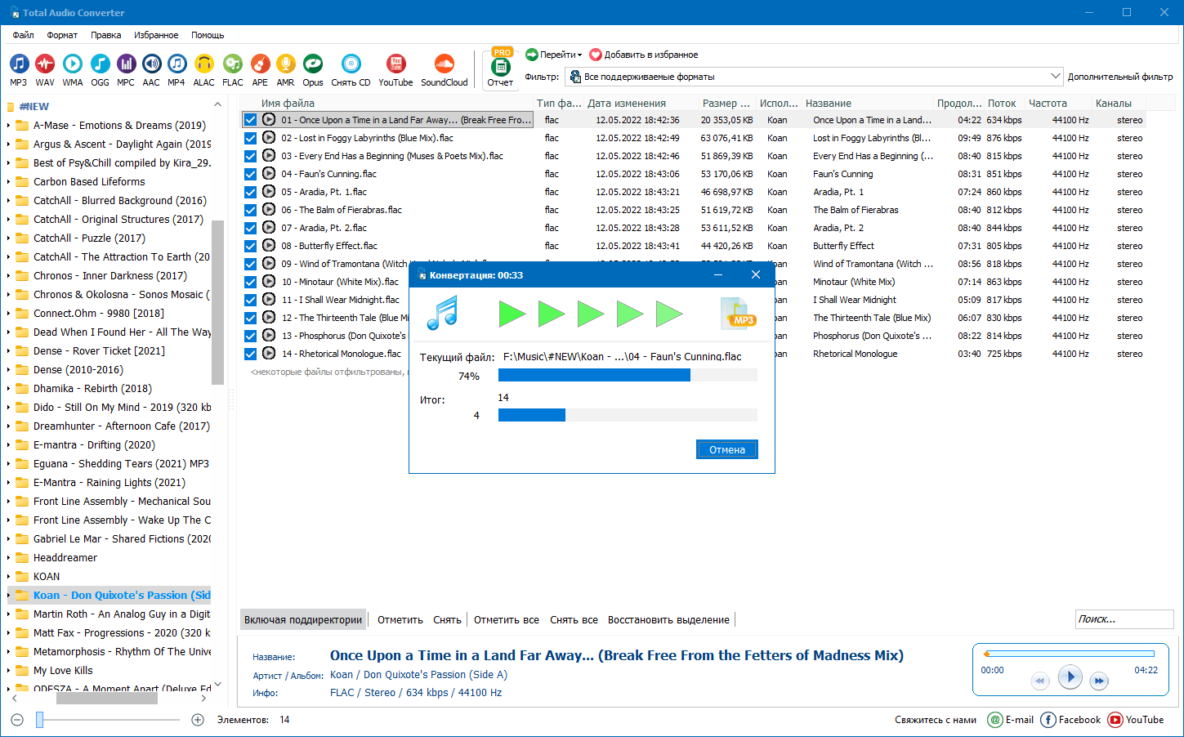Screen dimensions: 1184x737
Task: Open the Фильтр formats dropdown
Action: (814, 76)
